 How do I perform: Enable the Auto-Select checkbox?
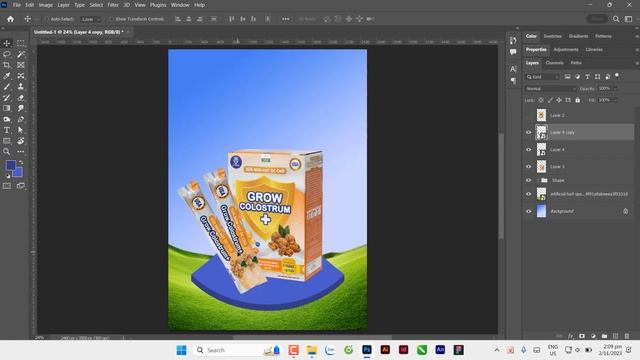47,19
